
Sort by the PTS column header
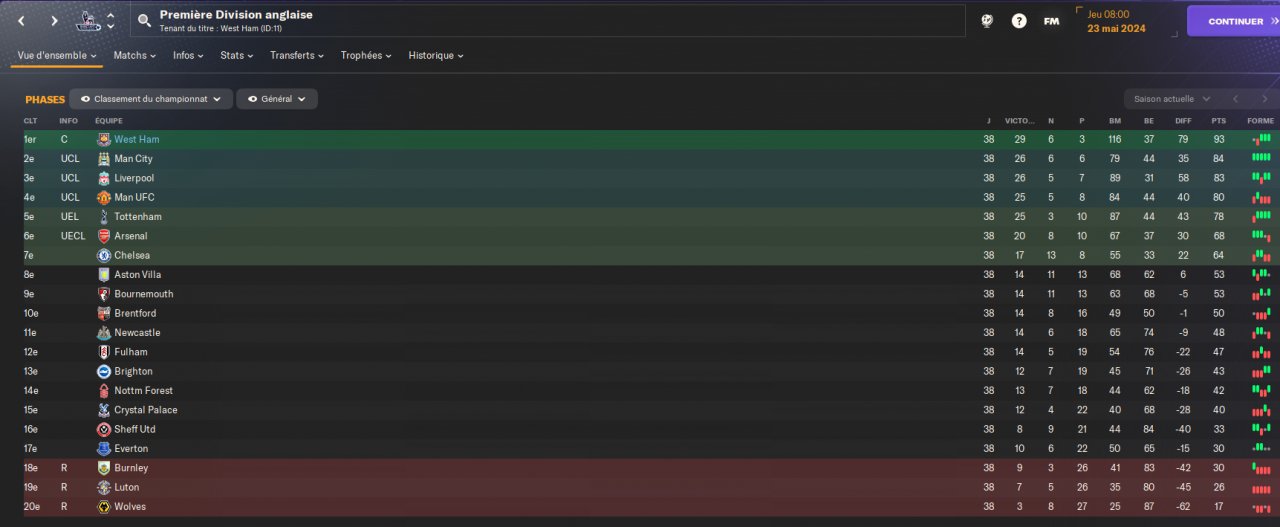pyautogui.click(x=1218, y=121)
